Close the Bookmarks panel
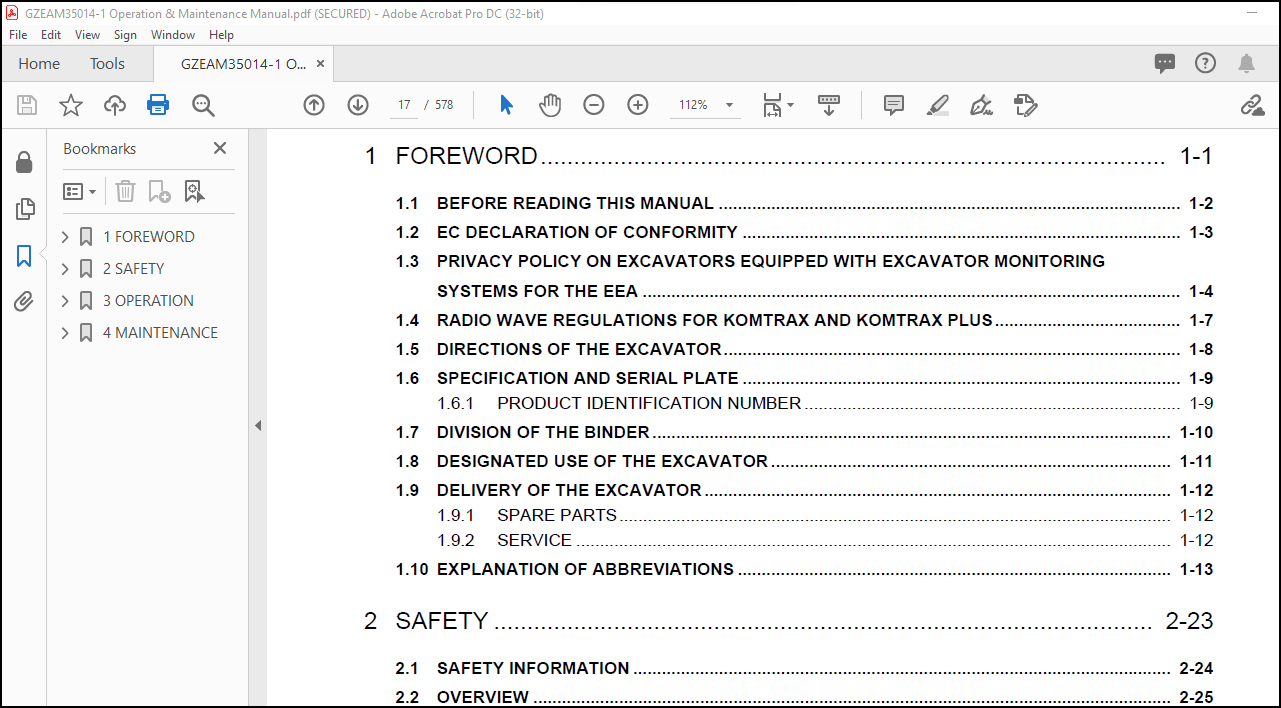The image size is (1281, 708). pyautogui.click(x=220, y=148)
